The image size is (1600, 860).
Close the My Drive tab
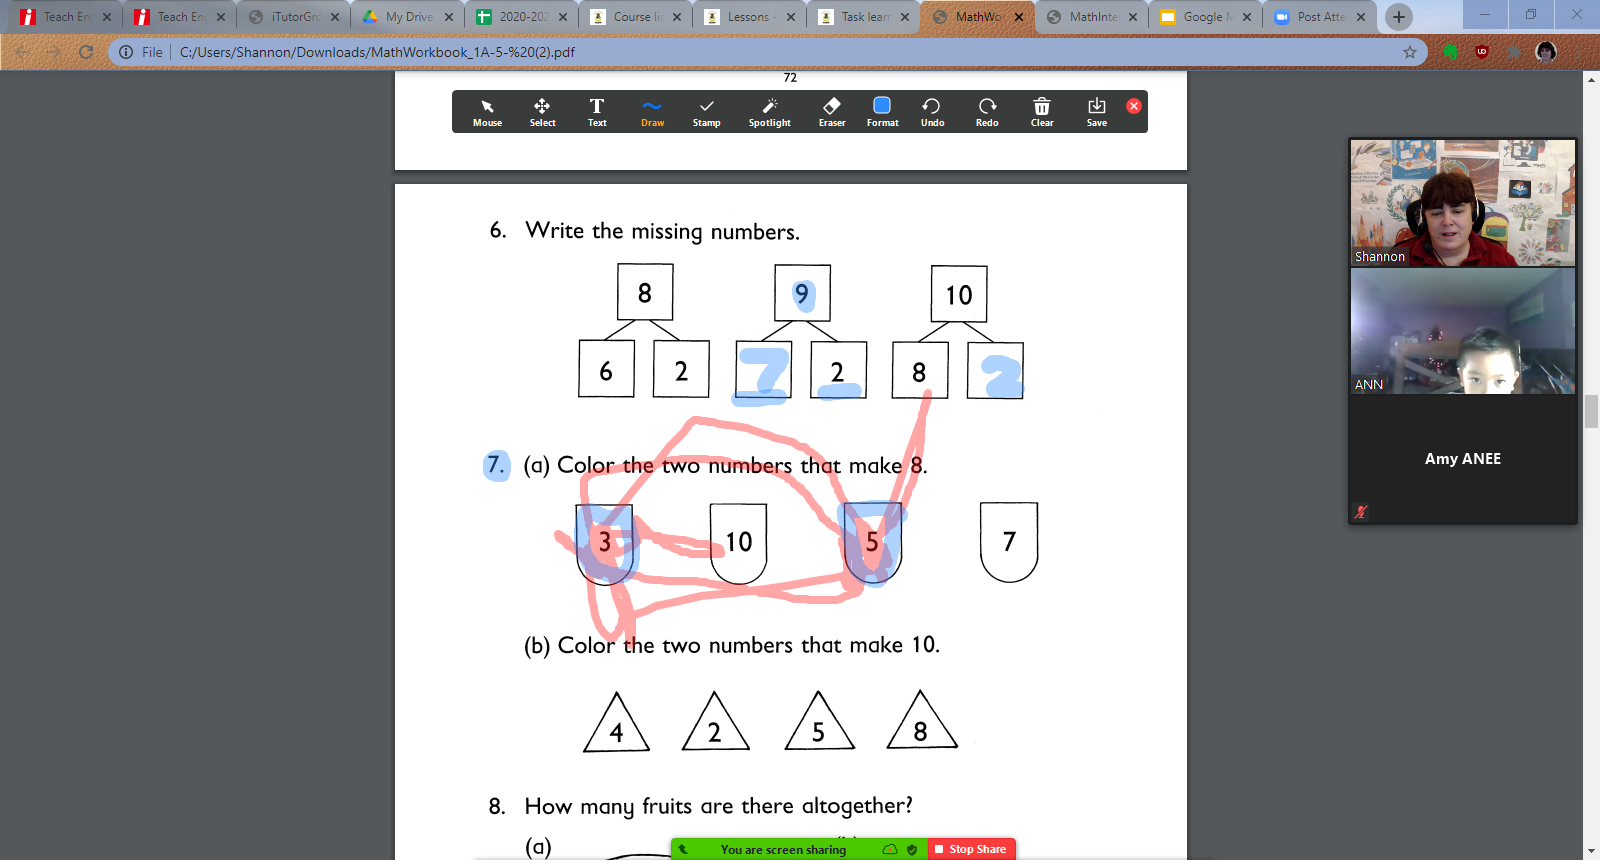tap(449, 17)
